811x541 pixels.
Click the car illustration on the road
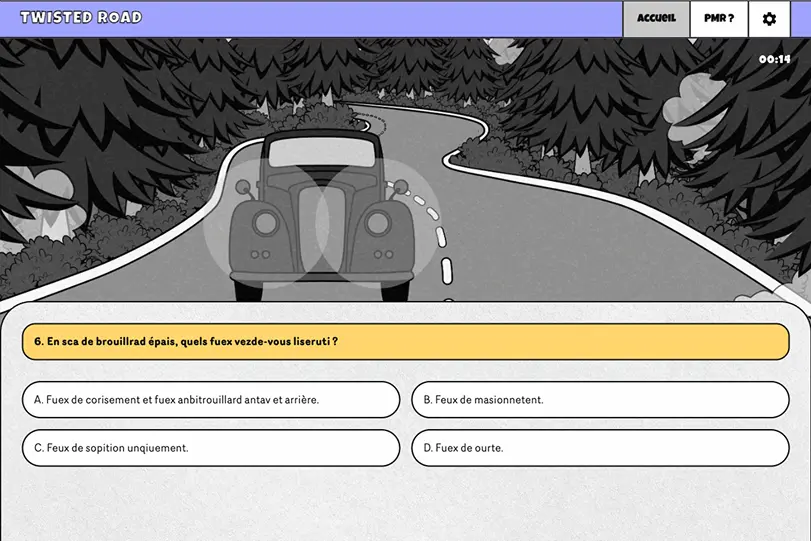coord(321,215)
